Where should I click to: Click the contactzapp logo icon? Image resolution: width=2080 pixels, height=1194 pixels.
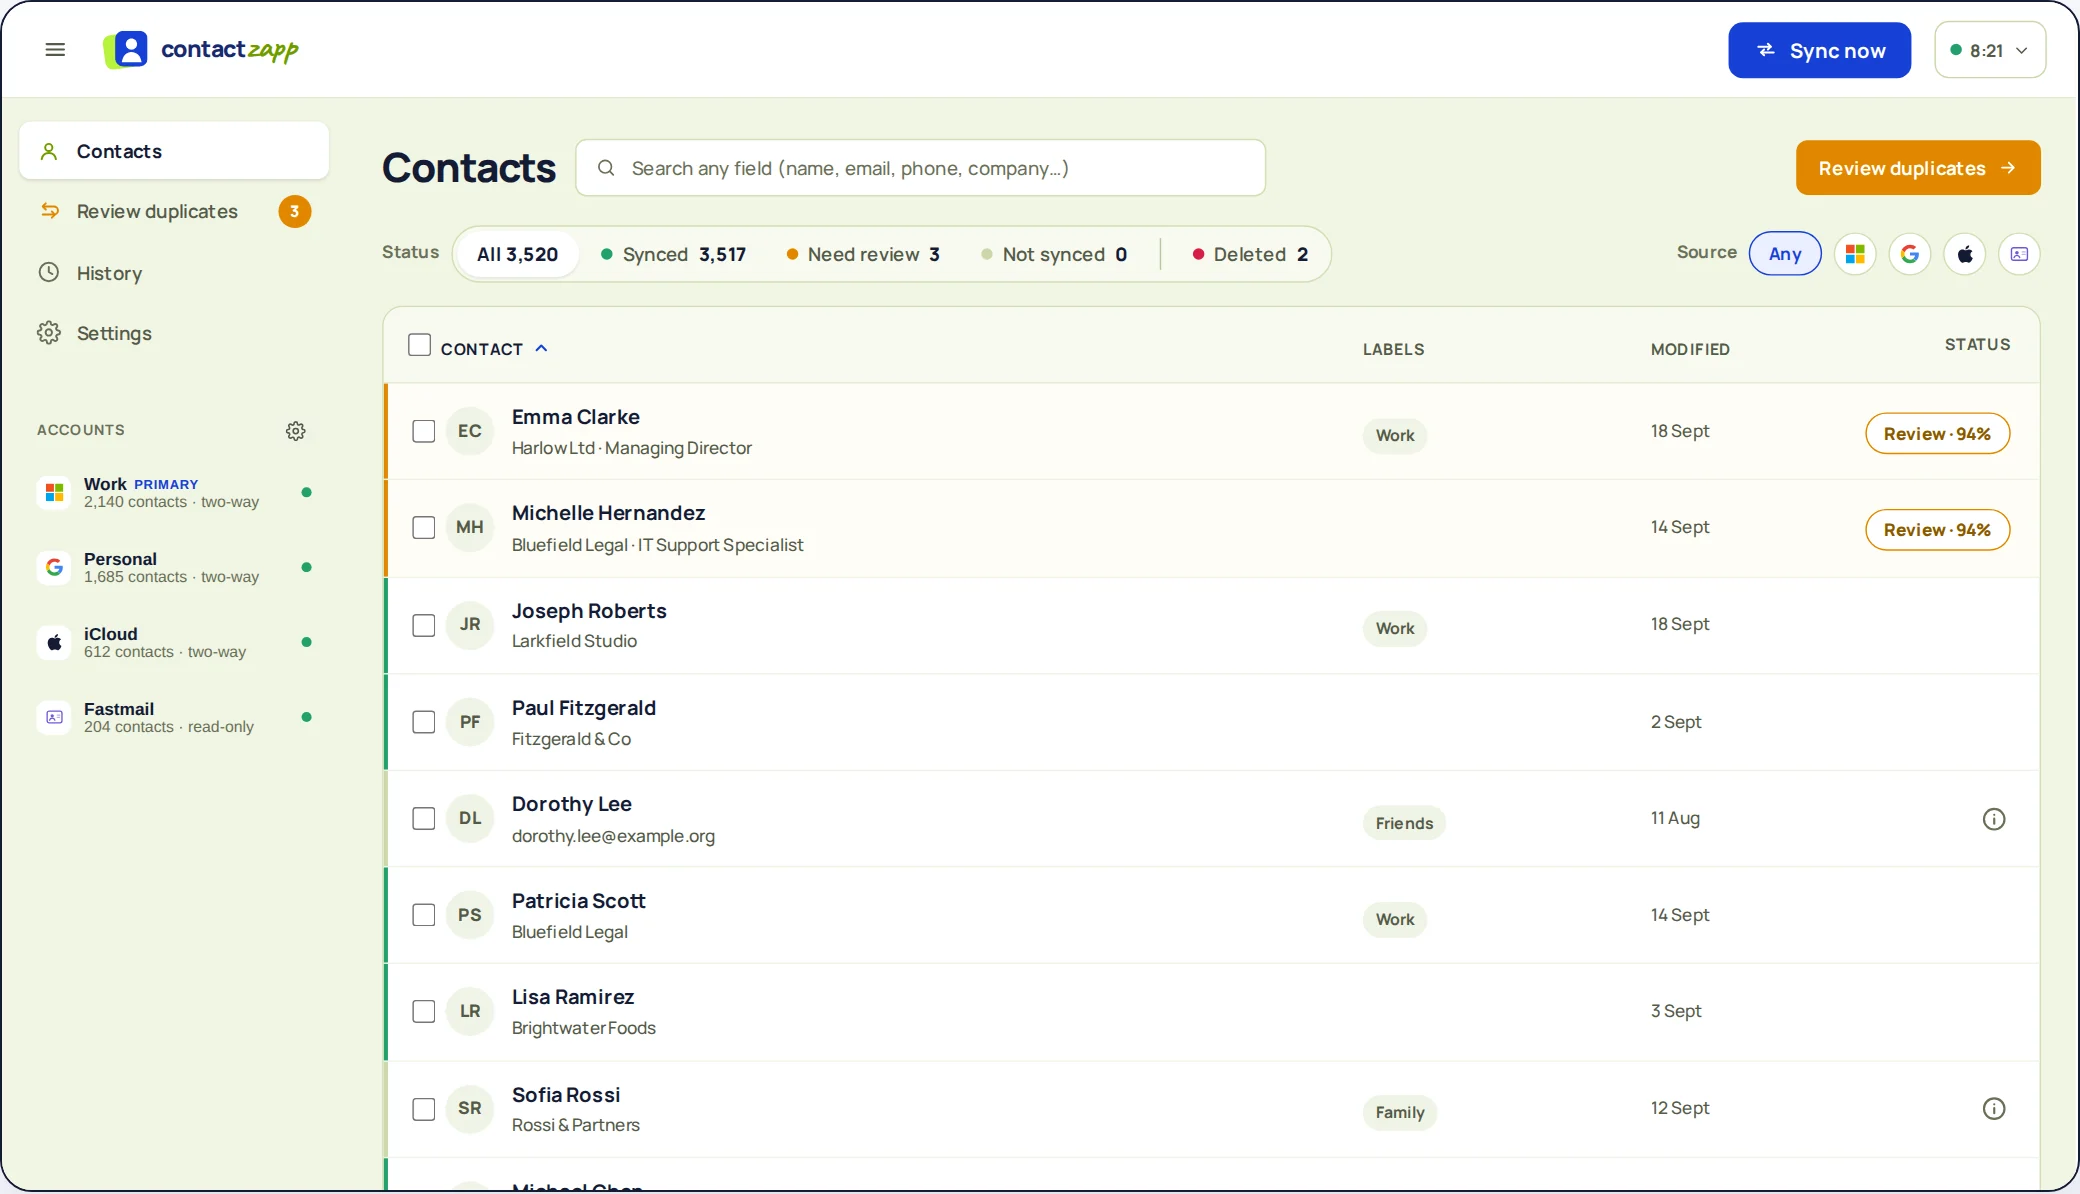click(126, 50)
